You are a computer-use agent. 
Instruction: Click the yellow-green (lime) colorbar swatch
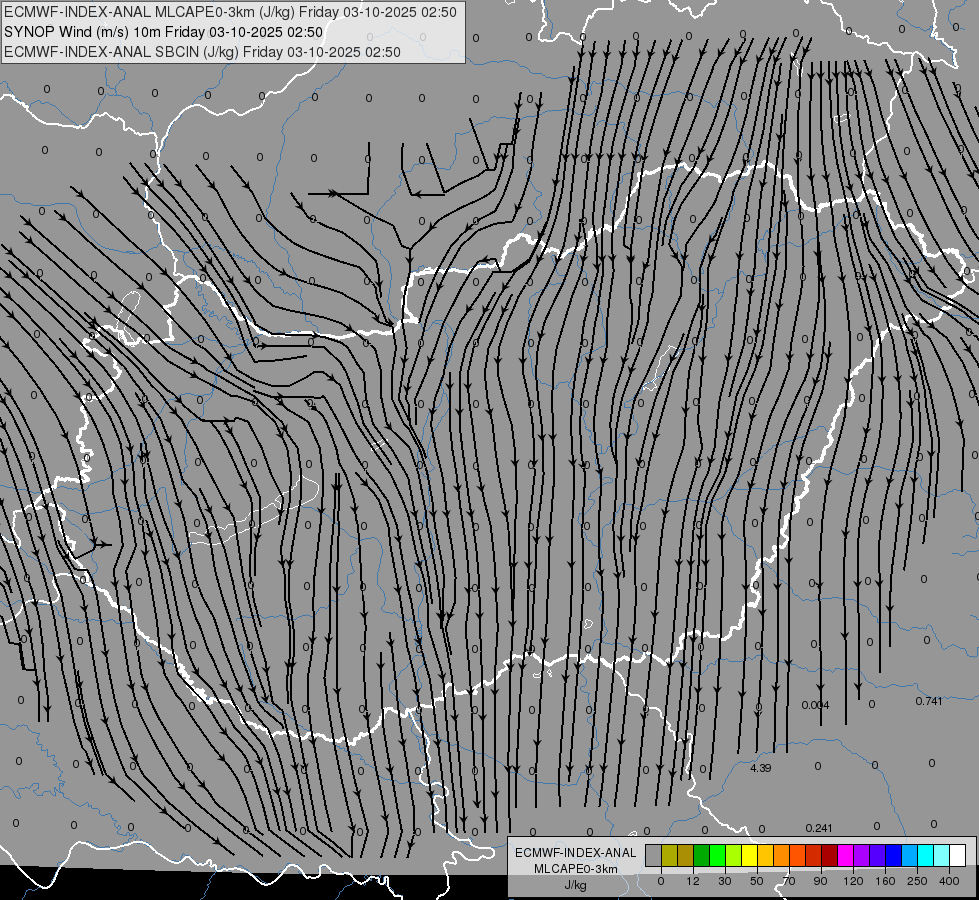tap(733, 855)
